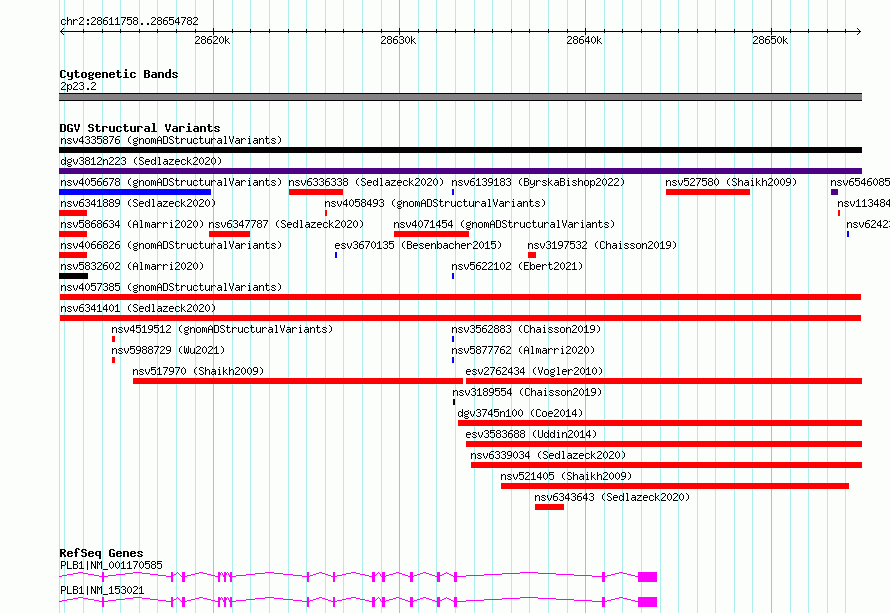This screenshot has height=613, width=890.
Task: Open nsv3189554 (Chaisson2019) label
Action: click(527, 392)
